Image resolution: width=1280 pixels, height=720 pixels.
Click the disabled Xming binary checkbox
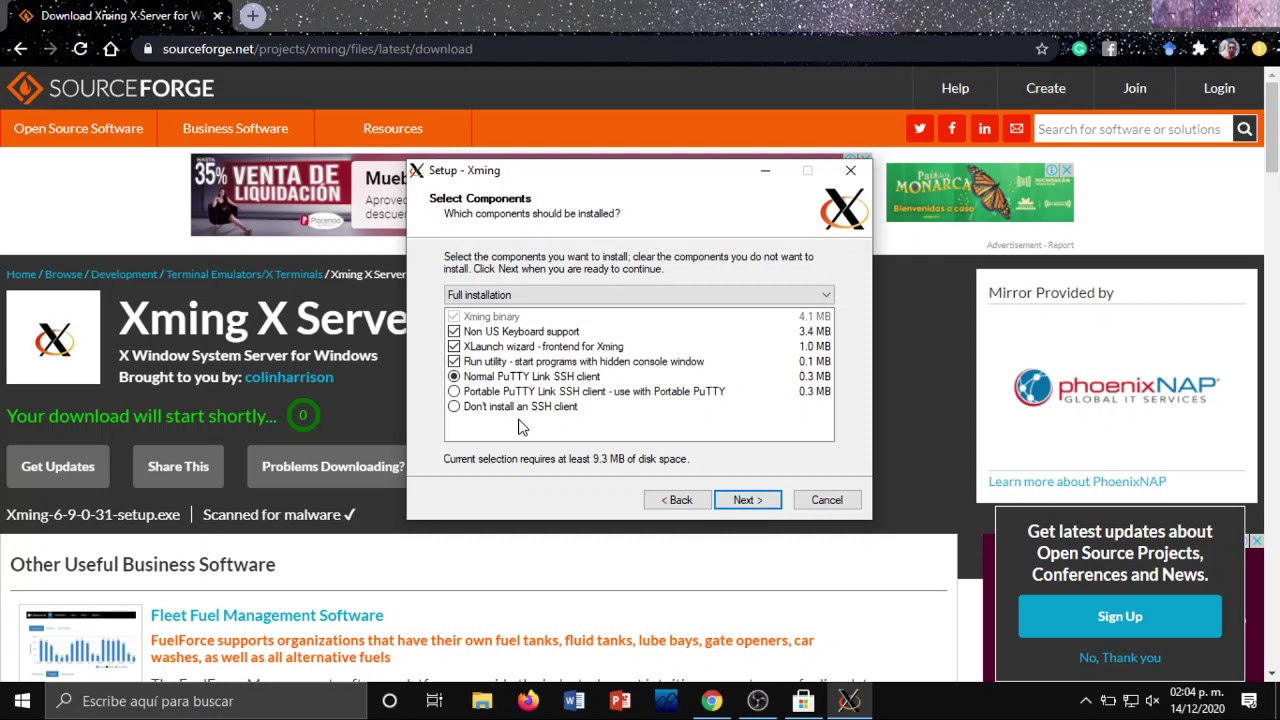tap(454, 316)
